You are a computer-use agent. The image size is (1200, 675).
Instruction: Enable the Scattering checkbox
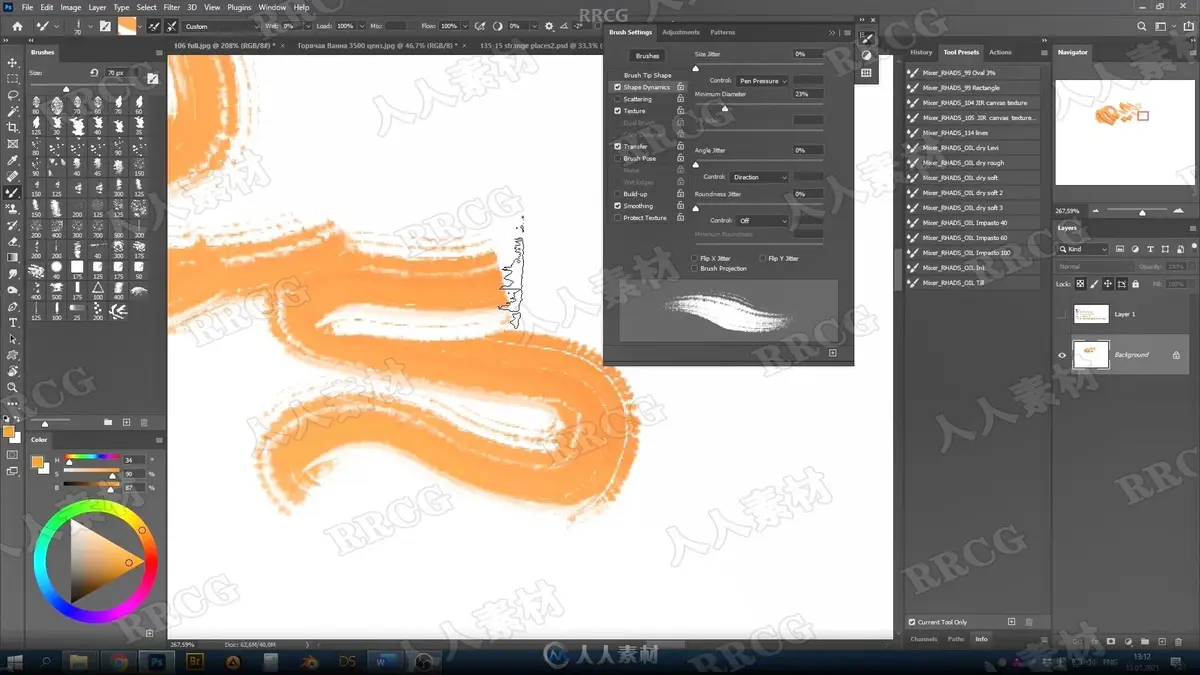point(617,99)
